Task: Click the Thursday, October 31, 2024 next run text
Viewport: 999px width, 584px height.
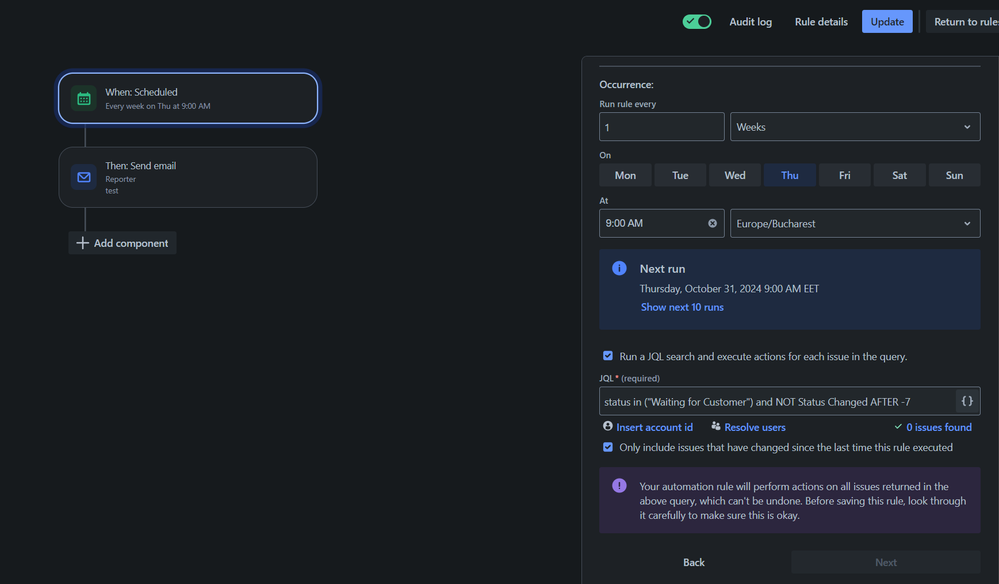Action: click(729, 288)
